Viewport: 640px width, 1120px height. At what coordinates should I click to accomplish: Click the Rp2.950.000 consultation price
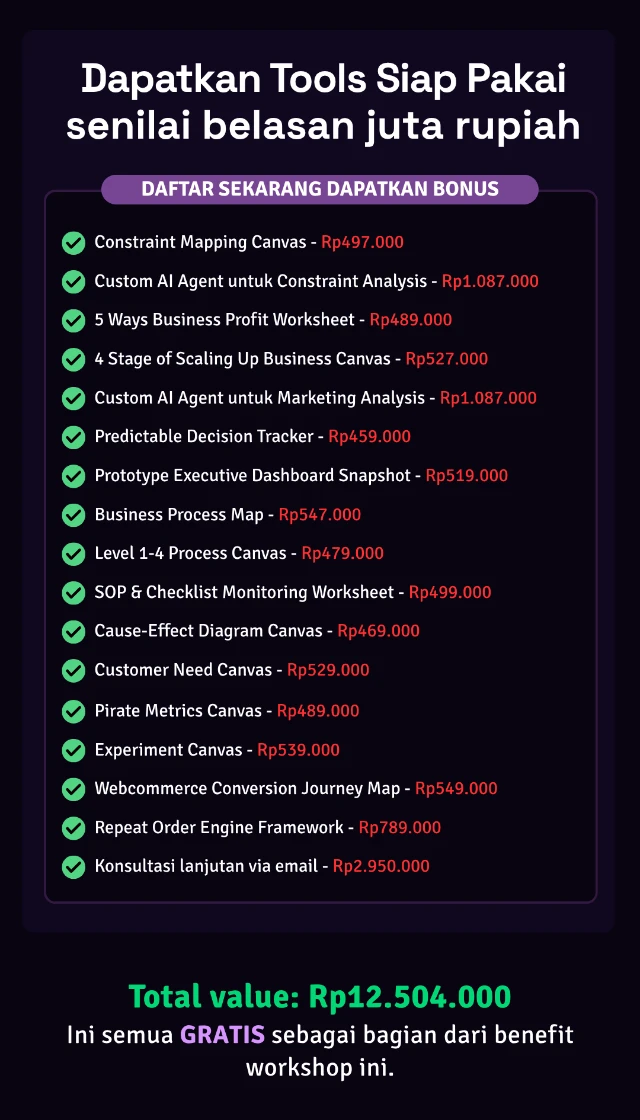381,866
